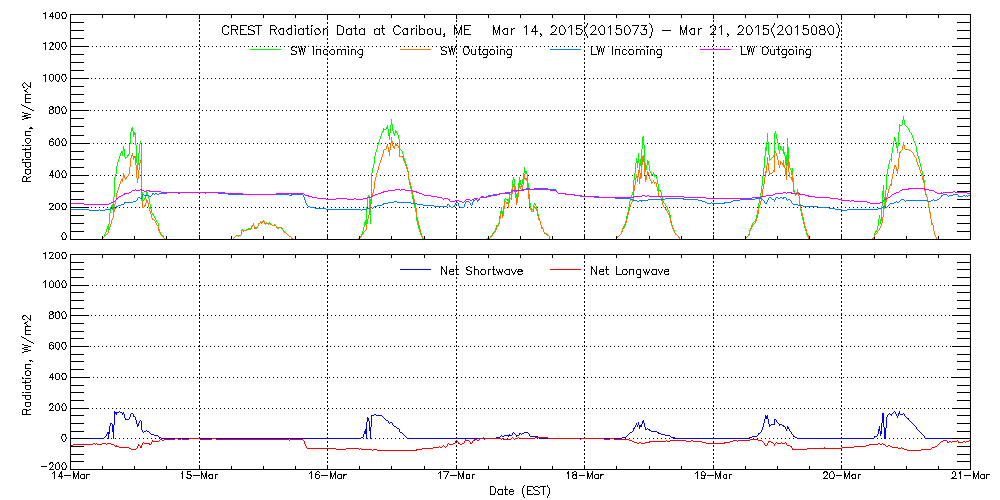This screenshot has height=500, width=1000.
Task: Click the chart title mentioning Caribou, ME
Action: pyautogui.click(x=530, y=30)
